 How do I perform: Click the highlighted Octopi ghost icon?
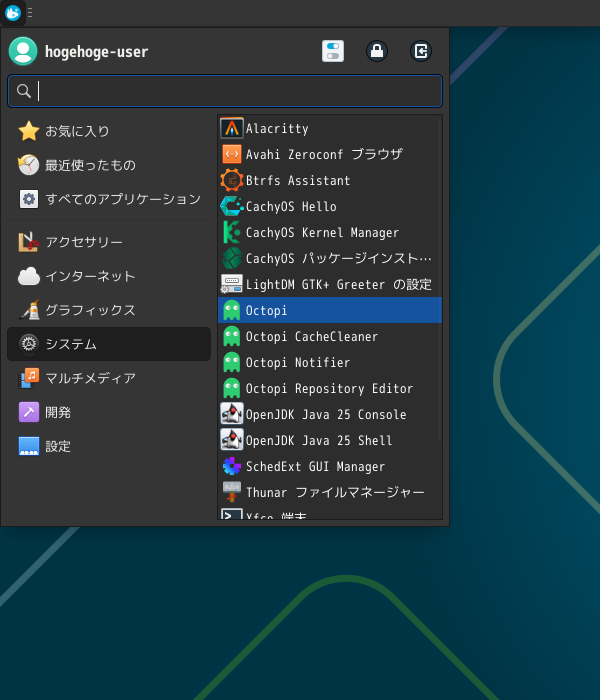tap(232, 310)
